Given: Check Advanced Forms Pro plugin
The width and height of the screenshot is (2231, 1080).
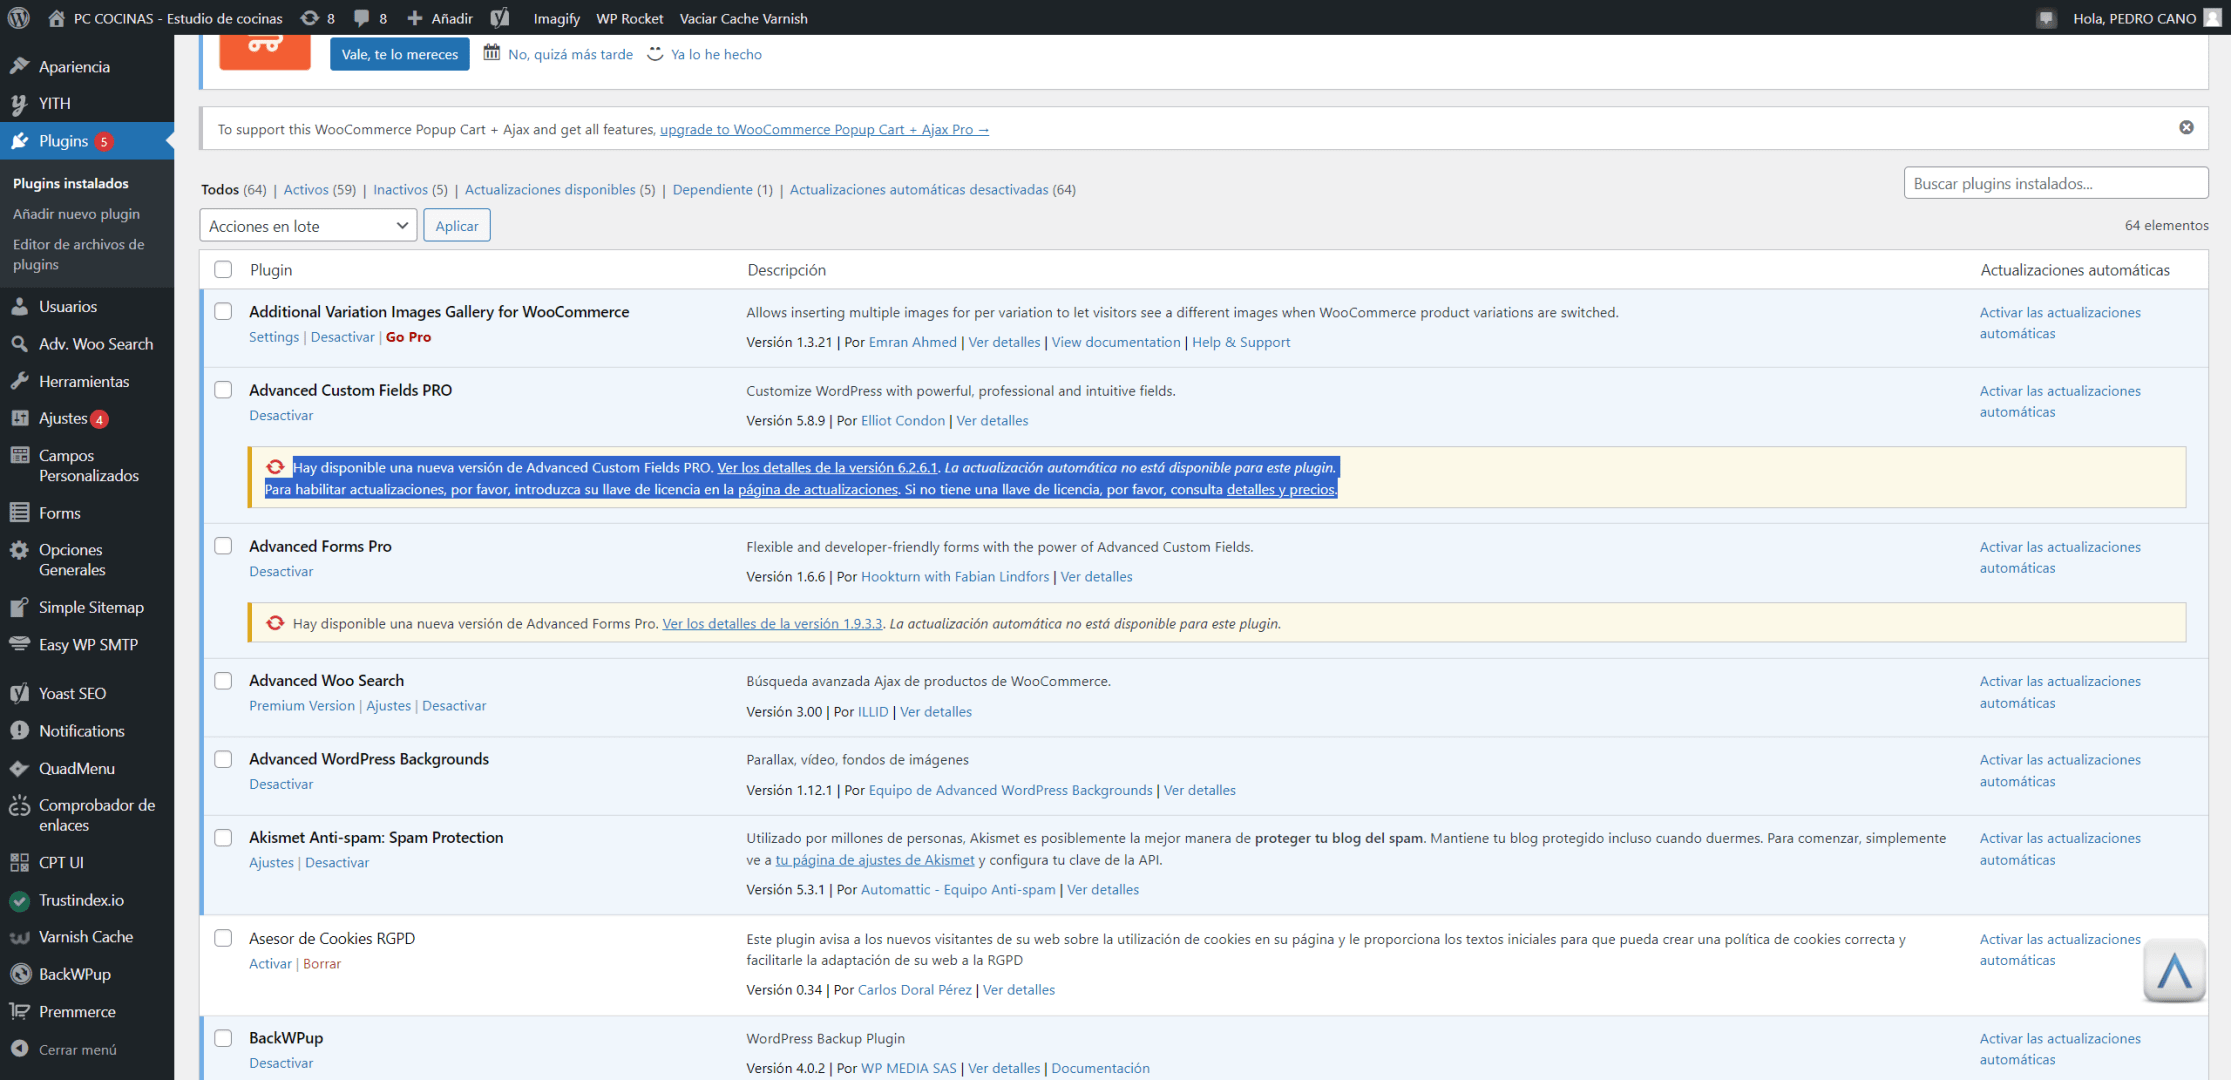Looking at the screenshot, I should [223, 545].
